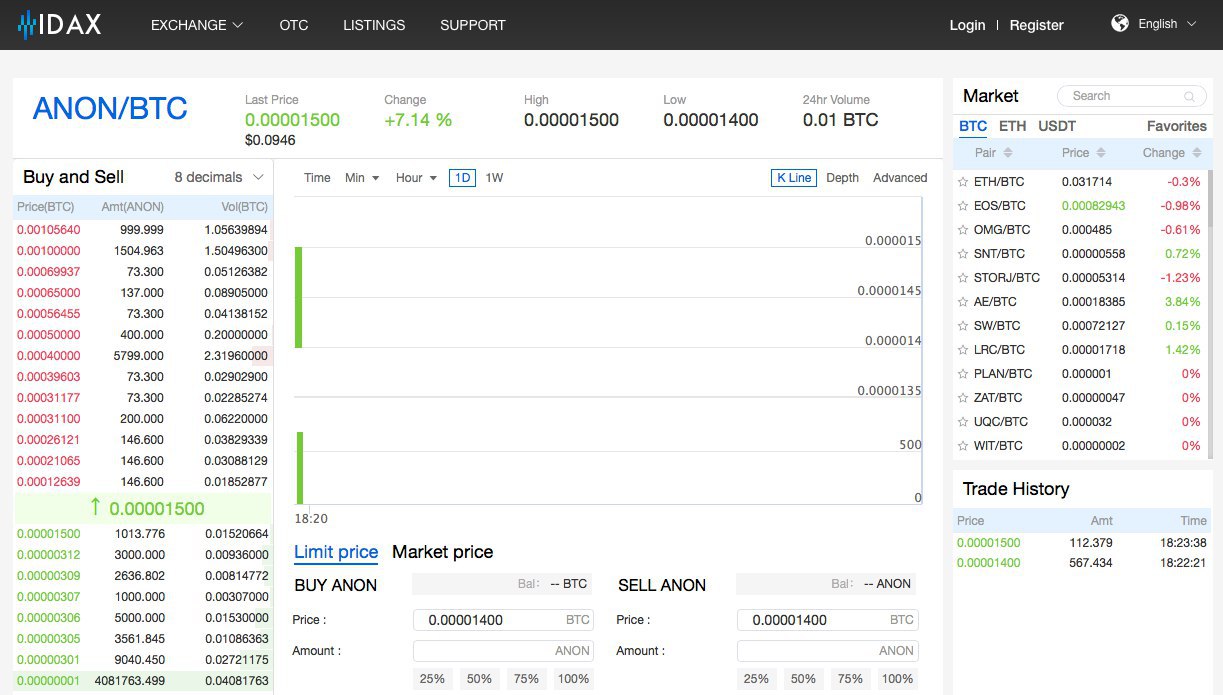Click the sell Price input field

(x=827, y=620)
